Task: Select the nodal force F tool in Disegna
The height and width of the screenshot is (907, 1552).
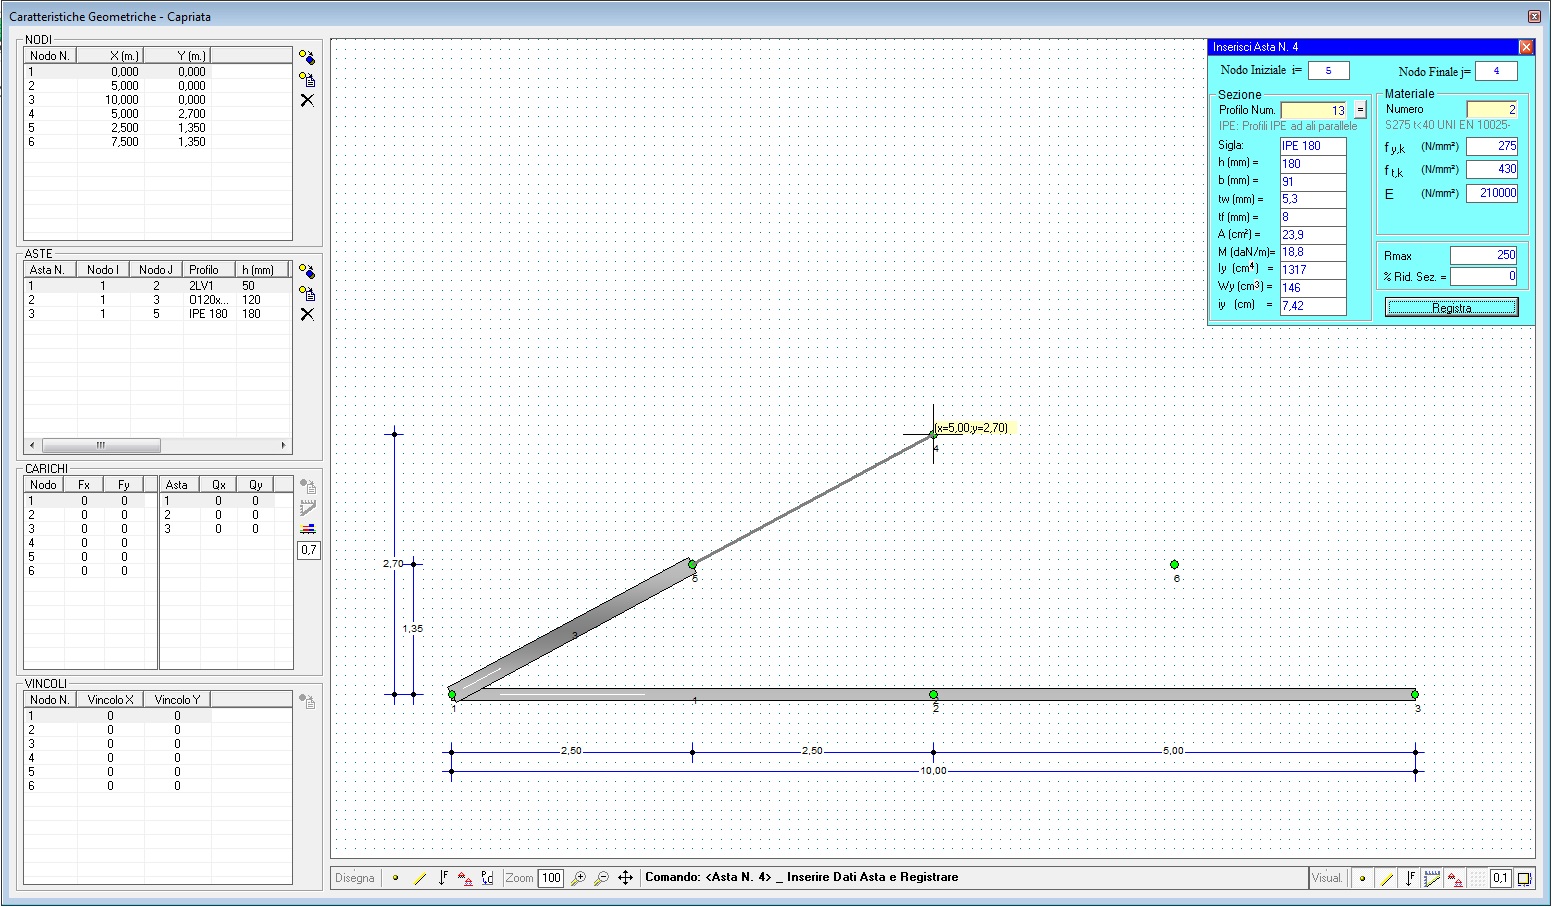Action: [443, 878]
